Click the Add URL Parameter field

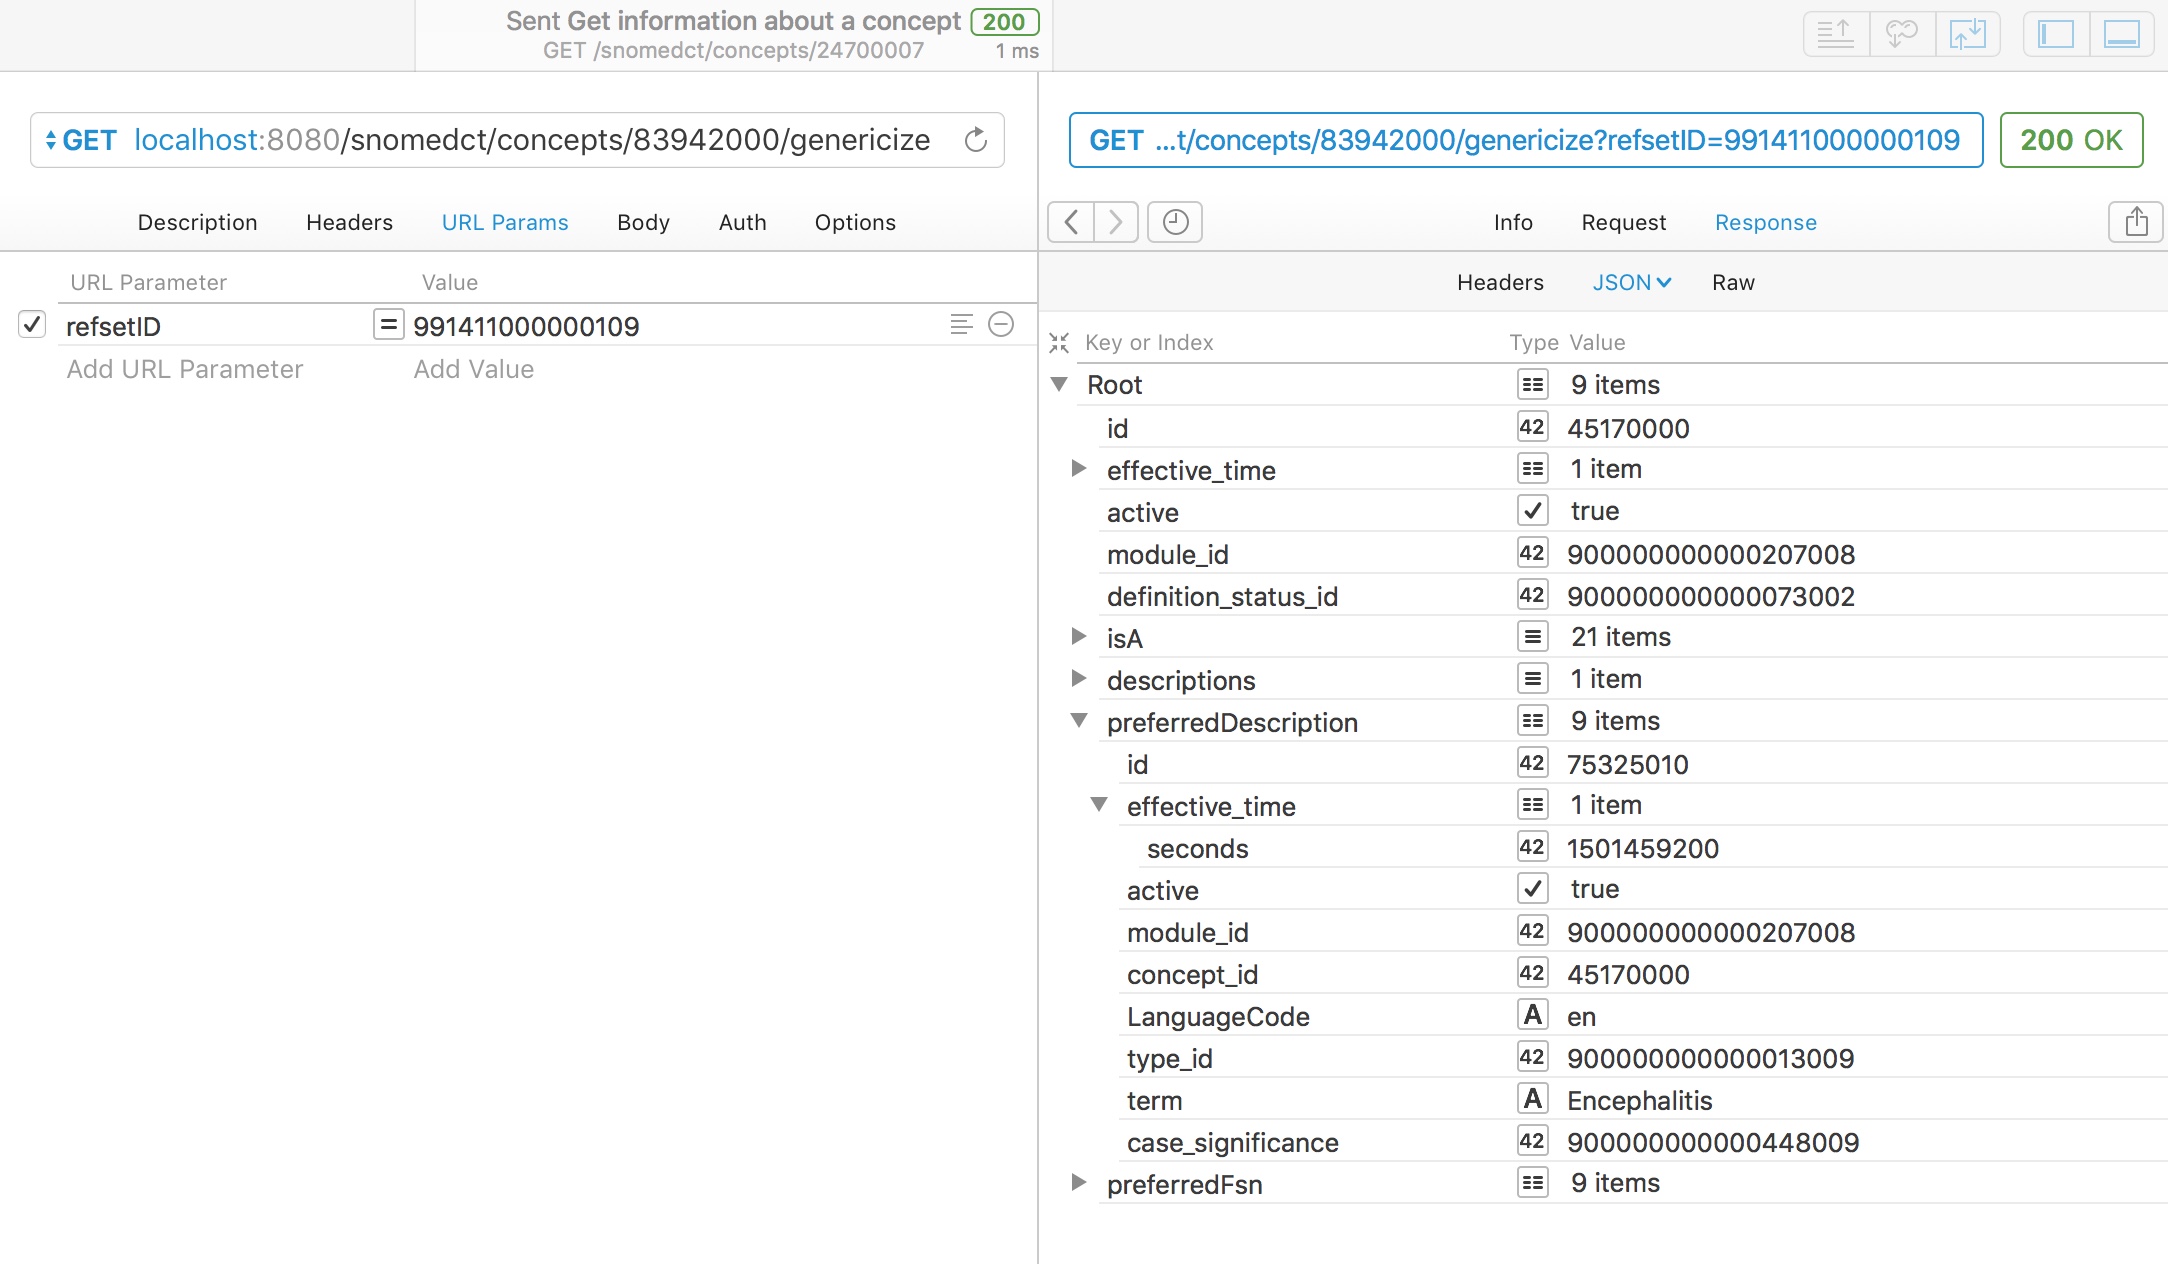tap(185, 369)
